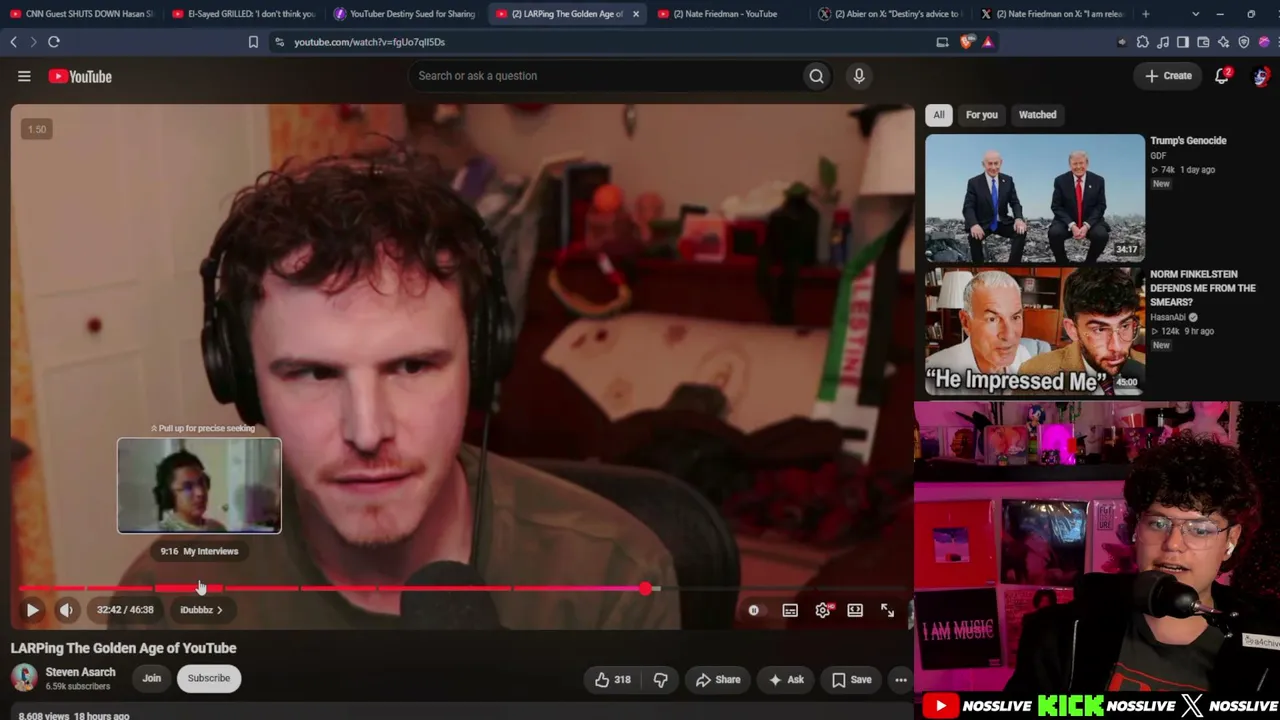
Task: Click the site information icon before URL
Action: point(280,42)
